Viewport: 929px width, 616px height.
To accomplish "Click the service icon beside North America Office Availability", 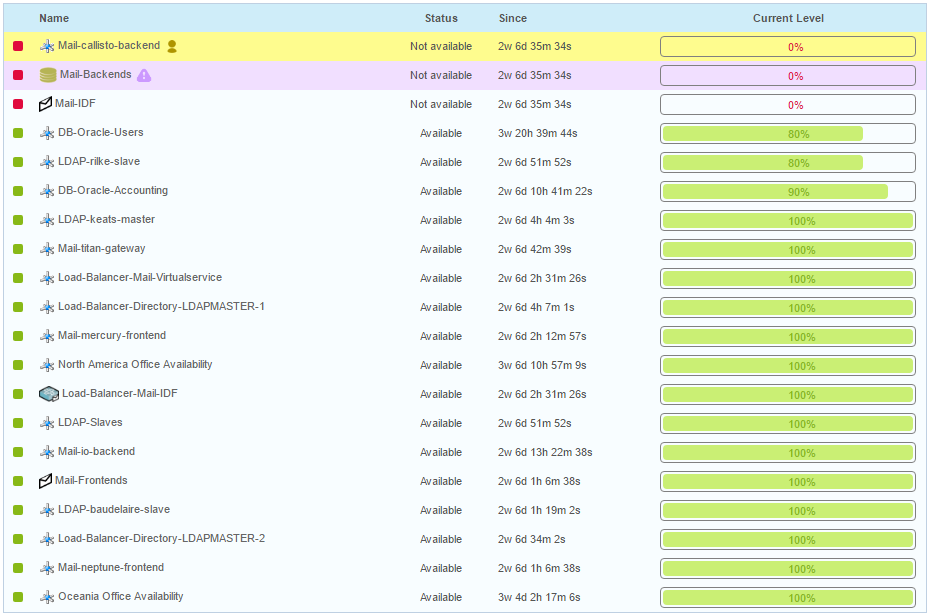I will tap(46, 364).
